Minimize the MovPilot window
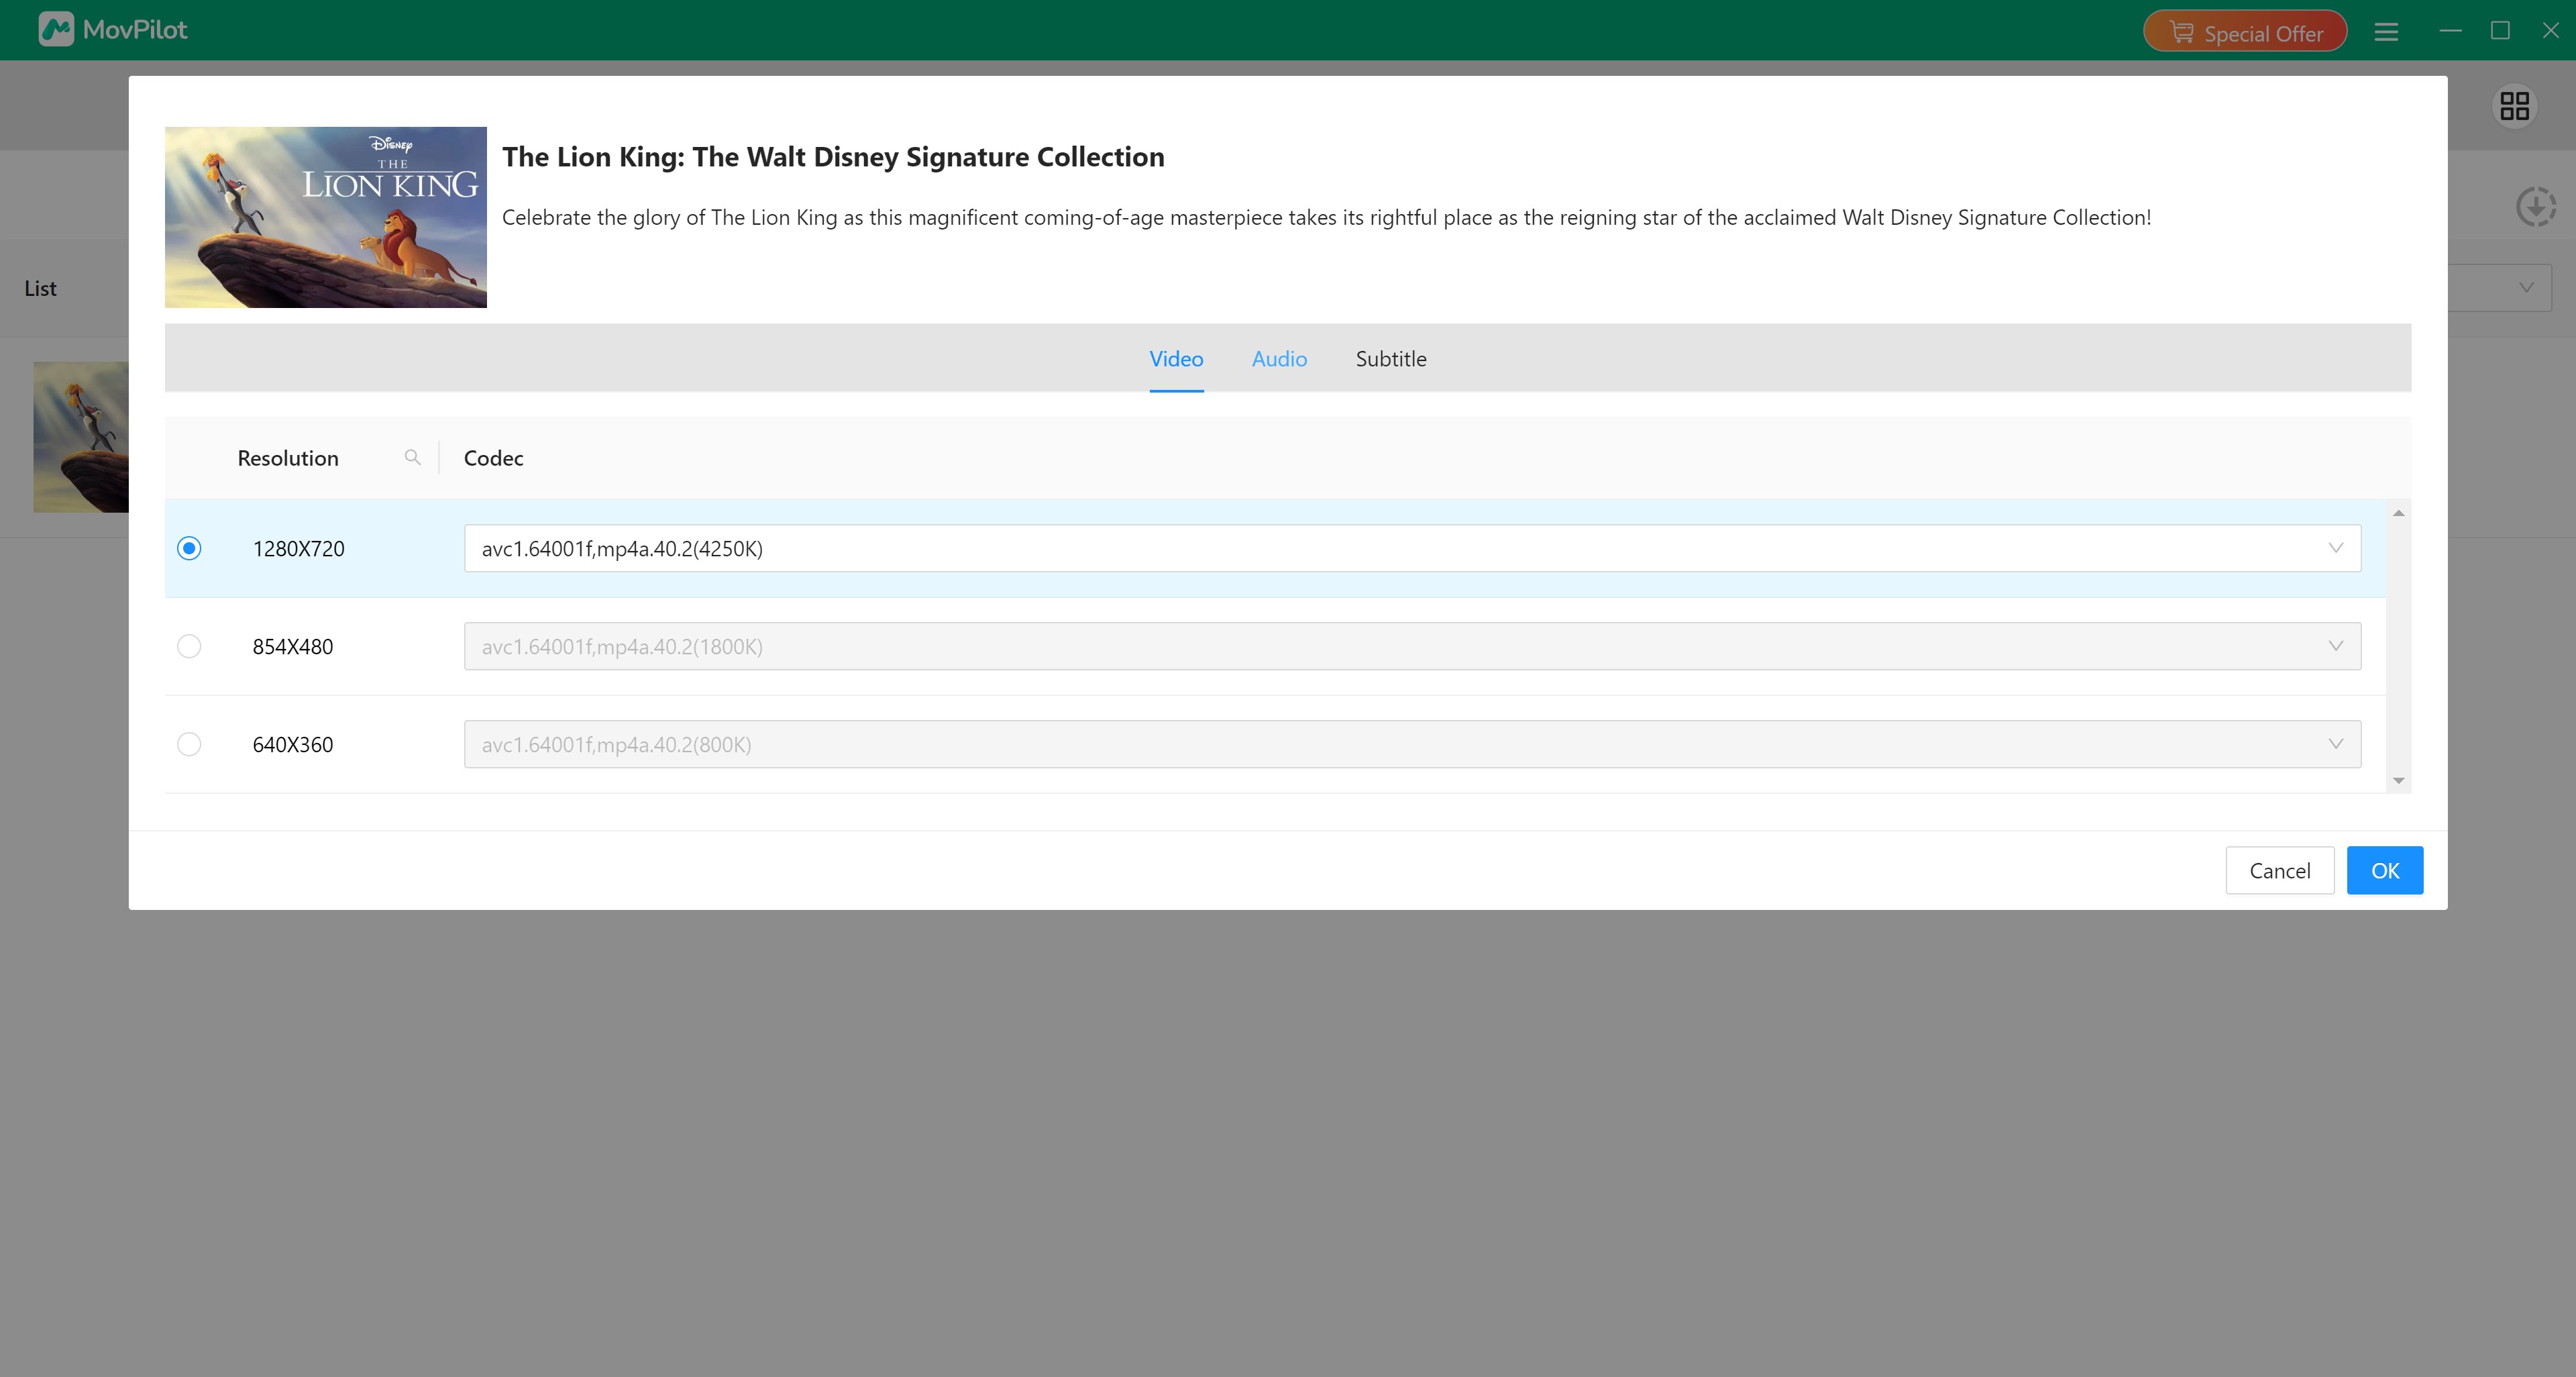 pyautogui.click(x=2450, y=31)
